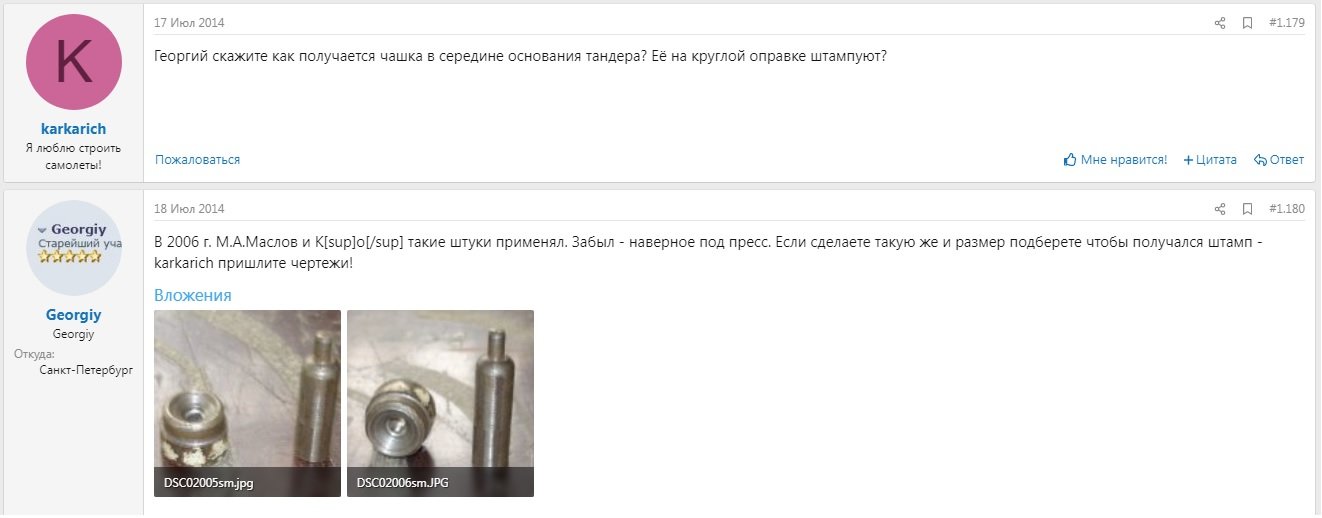The width and height of the screenshot is (1322, 518).
Task: Quote karkarich's post with Цитата
Action: click(x=1210, y=160)
